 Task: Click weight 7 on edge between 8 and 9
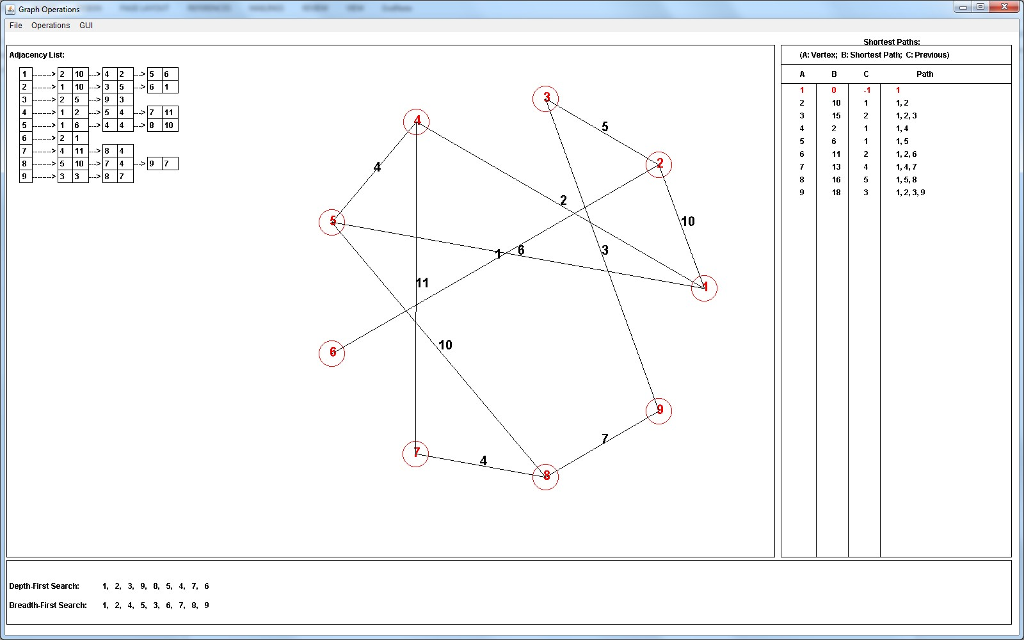coord(605,439)
